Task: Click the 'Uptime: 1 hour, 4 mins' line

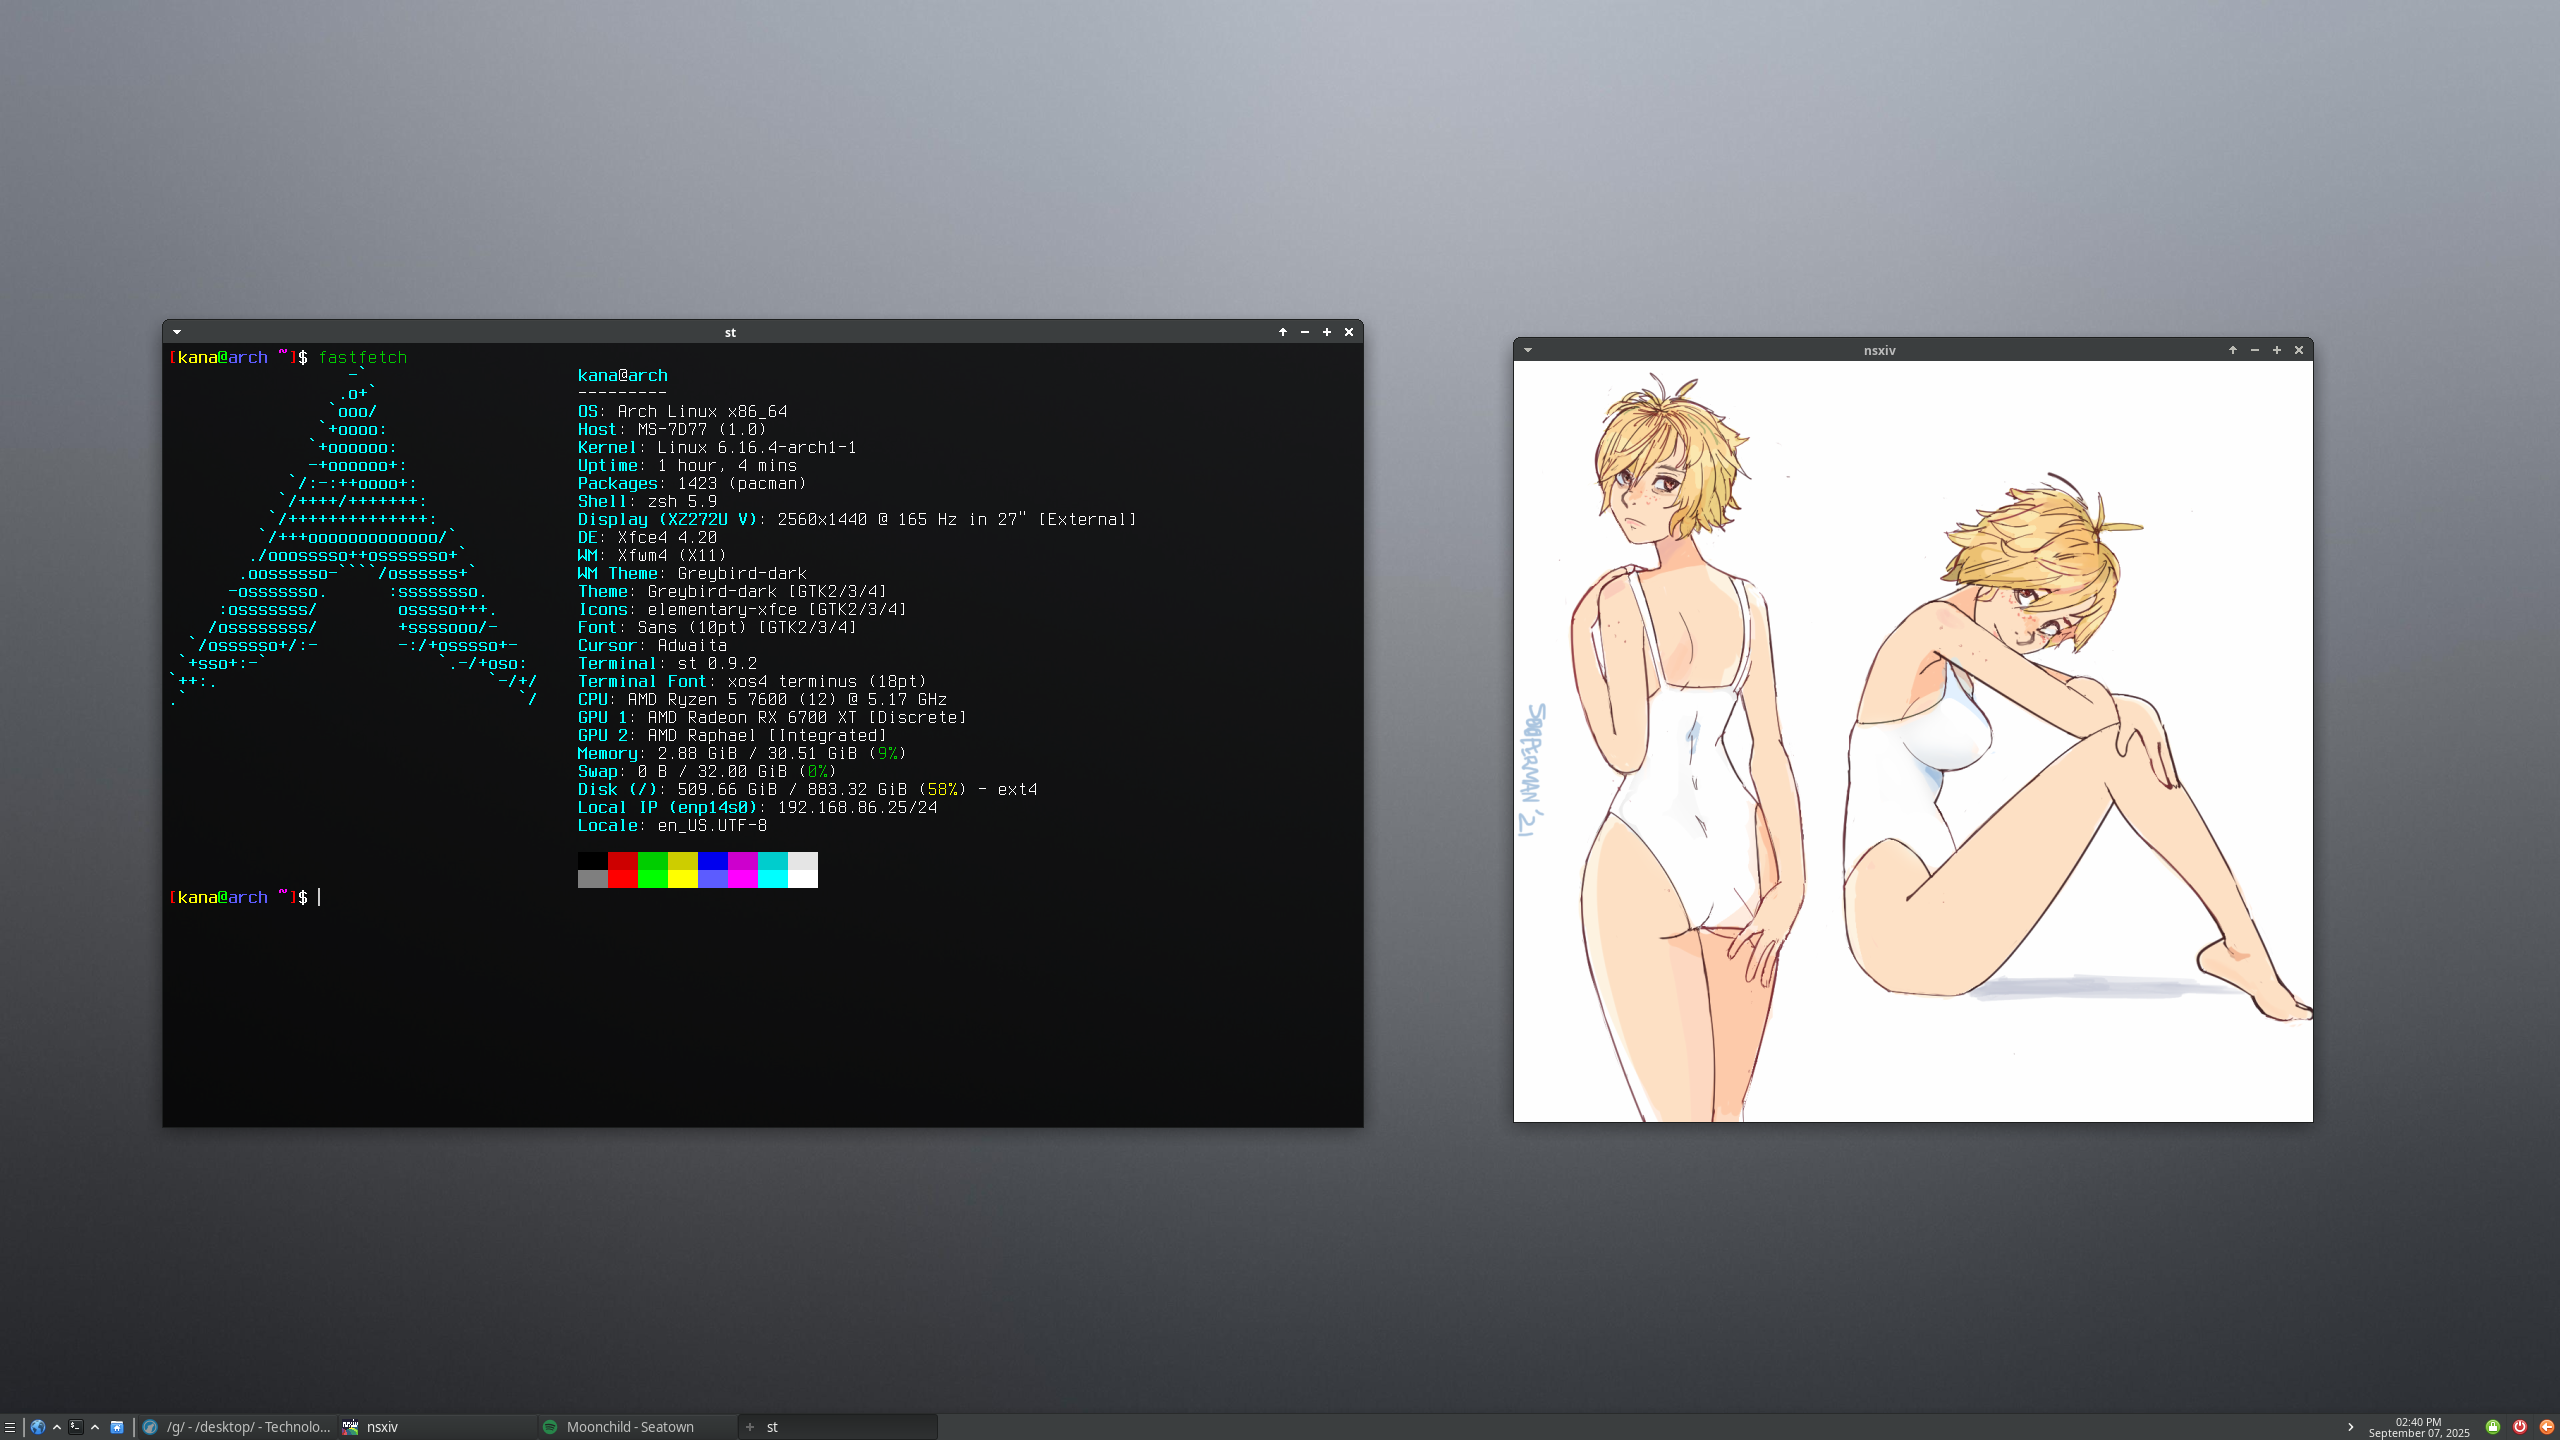Action: tap(687, 465)
